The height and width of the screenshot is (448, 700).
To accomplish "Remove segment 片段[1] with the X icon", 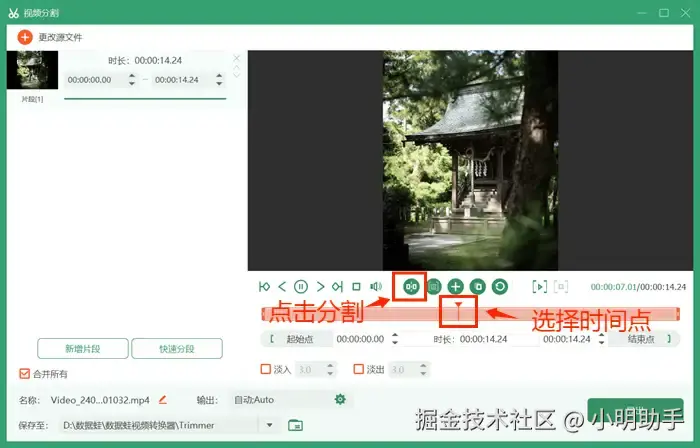I will [237, 58].
